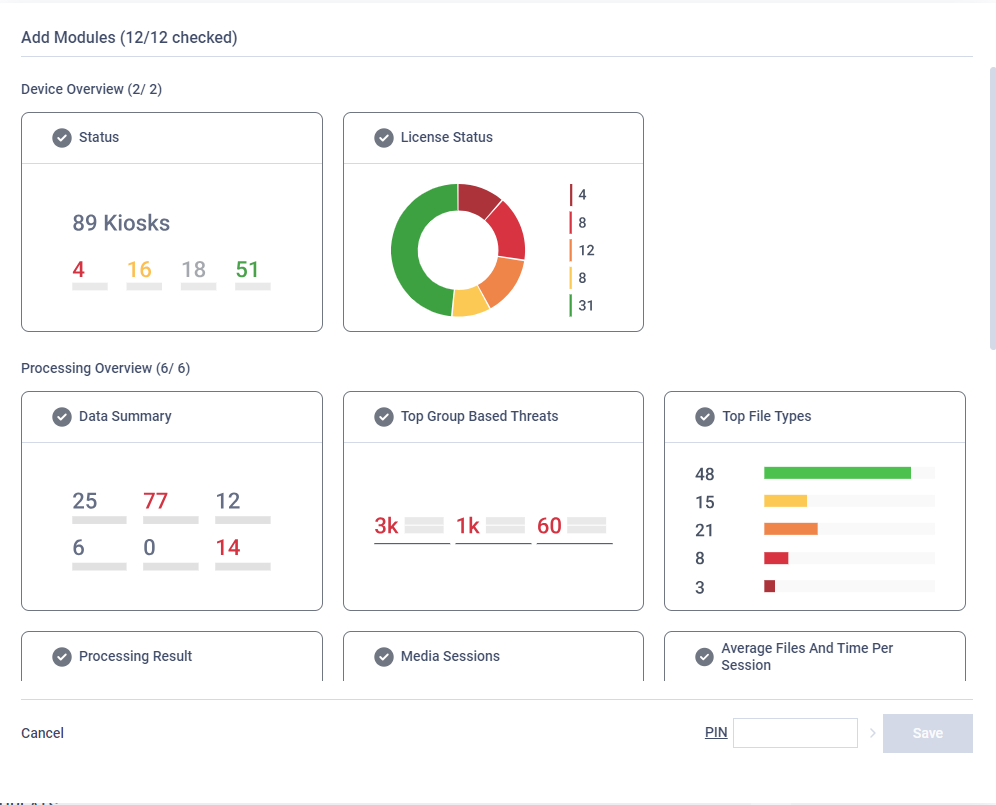Click the Save button
Screen dimensions: 996x805
click(927, 733)
